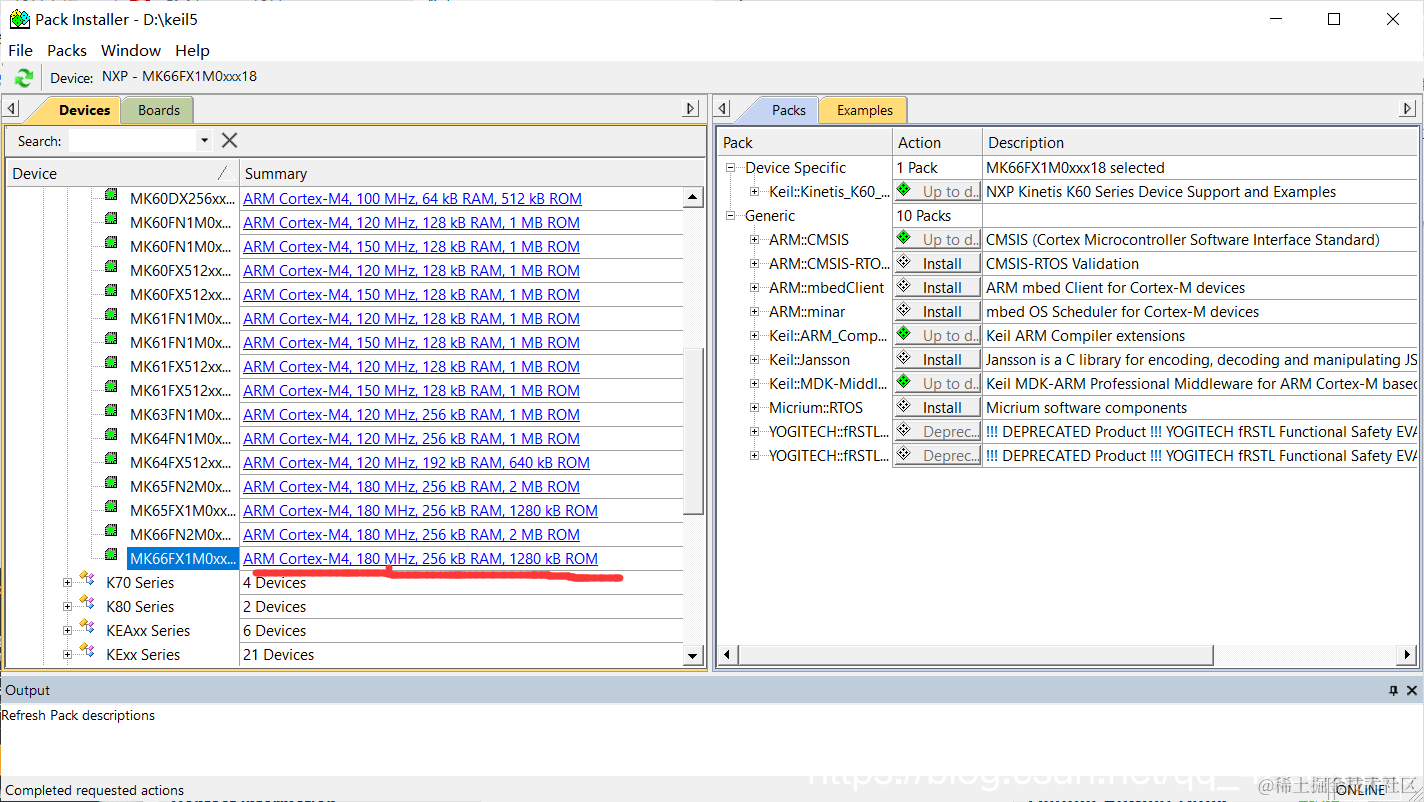Click the KExx Series family icon
1424x802 pixels.
click(x=87, y=653)
